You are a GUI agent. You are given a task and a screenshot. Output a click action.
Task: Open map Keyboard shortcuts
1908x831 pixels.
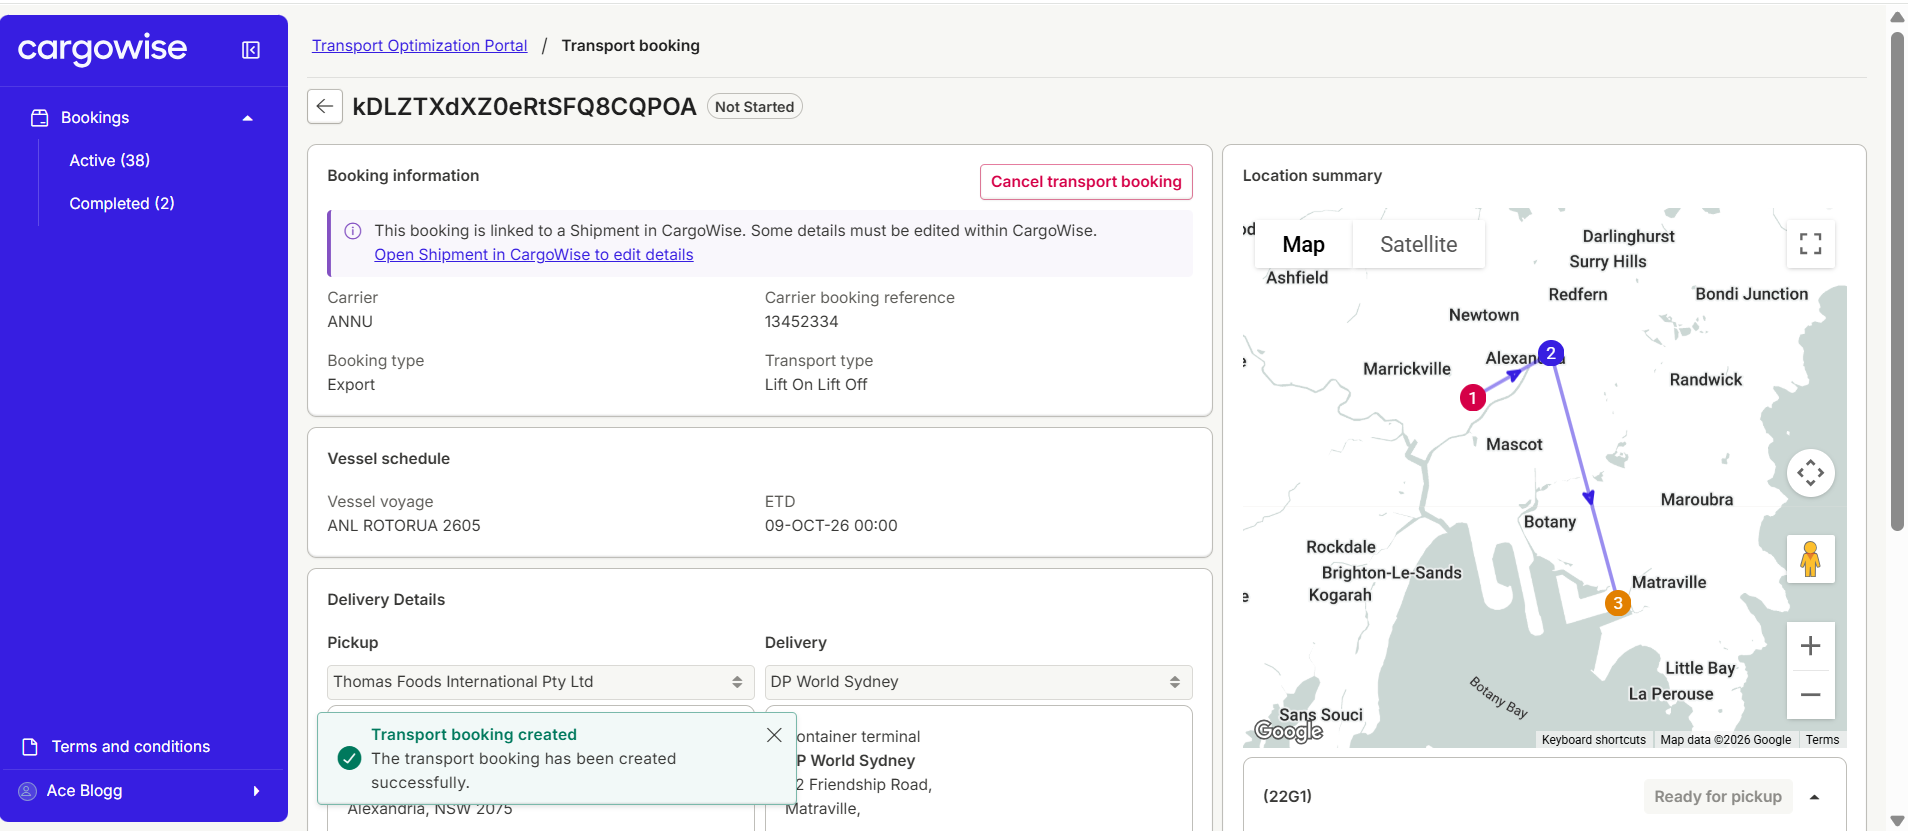pos(1593,740)
